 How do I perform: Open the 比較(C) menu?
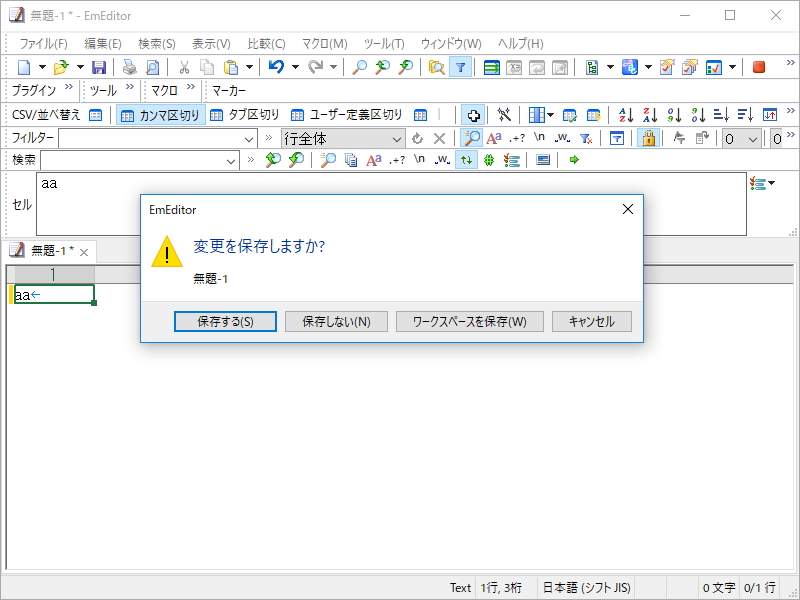click(x=266, y=44)
